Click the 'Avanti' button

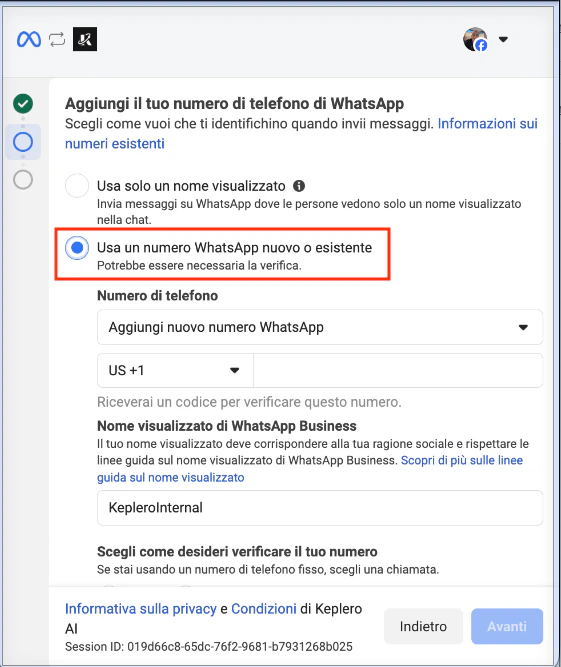(x=507, y=626)
